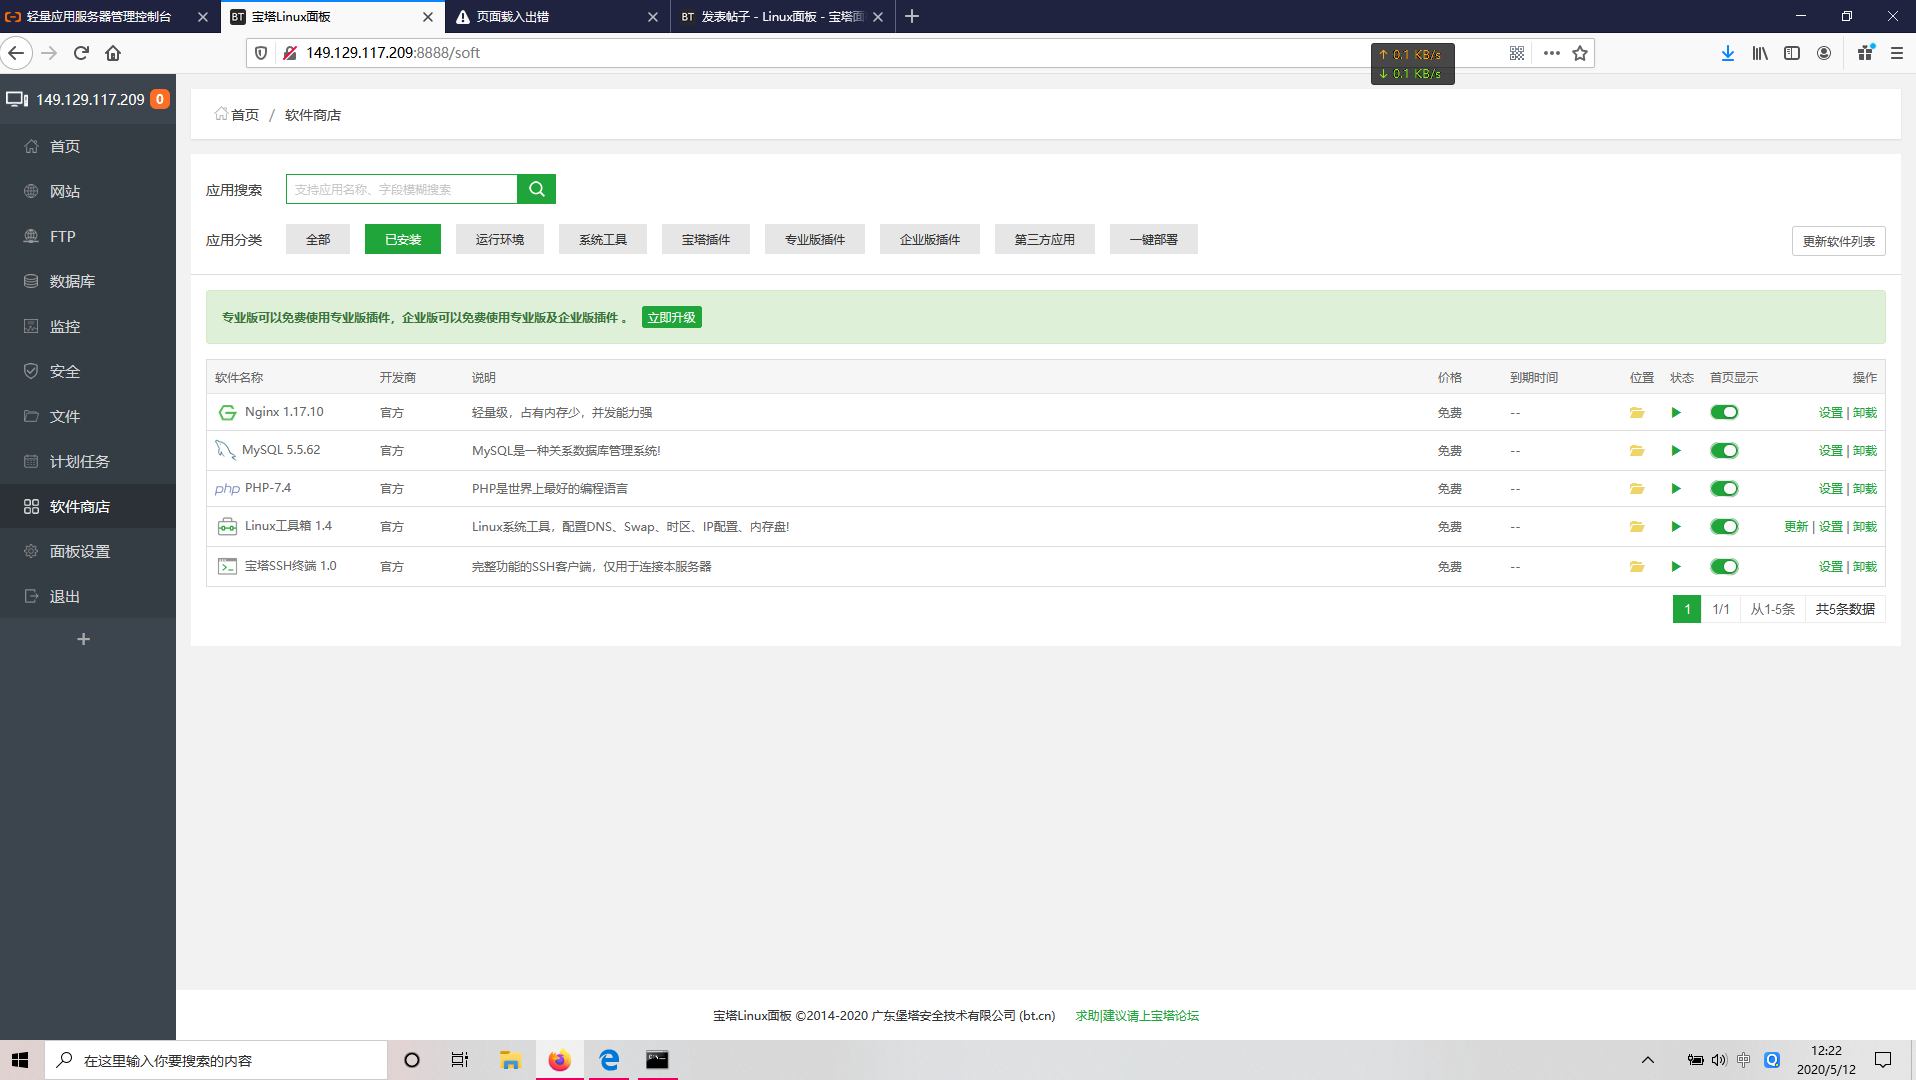The height and width of the screenshot is (1080, 1916).
Task: Open the QR code icon in address bar
Action: tap(1517, 53)
